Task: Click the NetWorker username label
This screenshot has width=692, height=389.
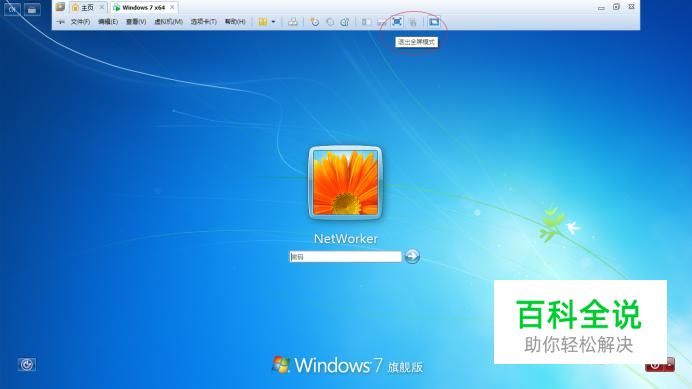Action: coord(346,238)
